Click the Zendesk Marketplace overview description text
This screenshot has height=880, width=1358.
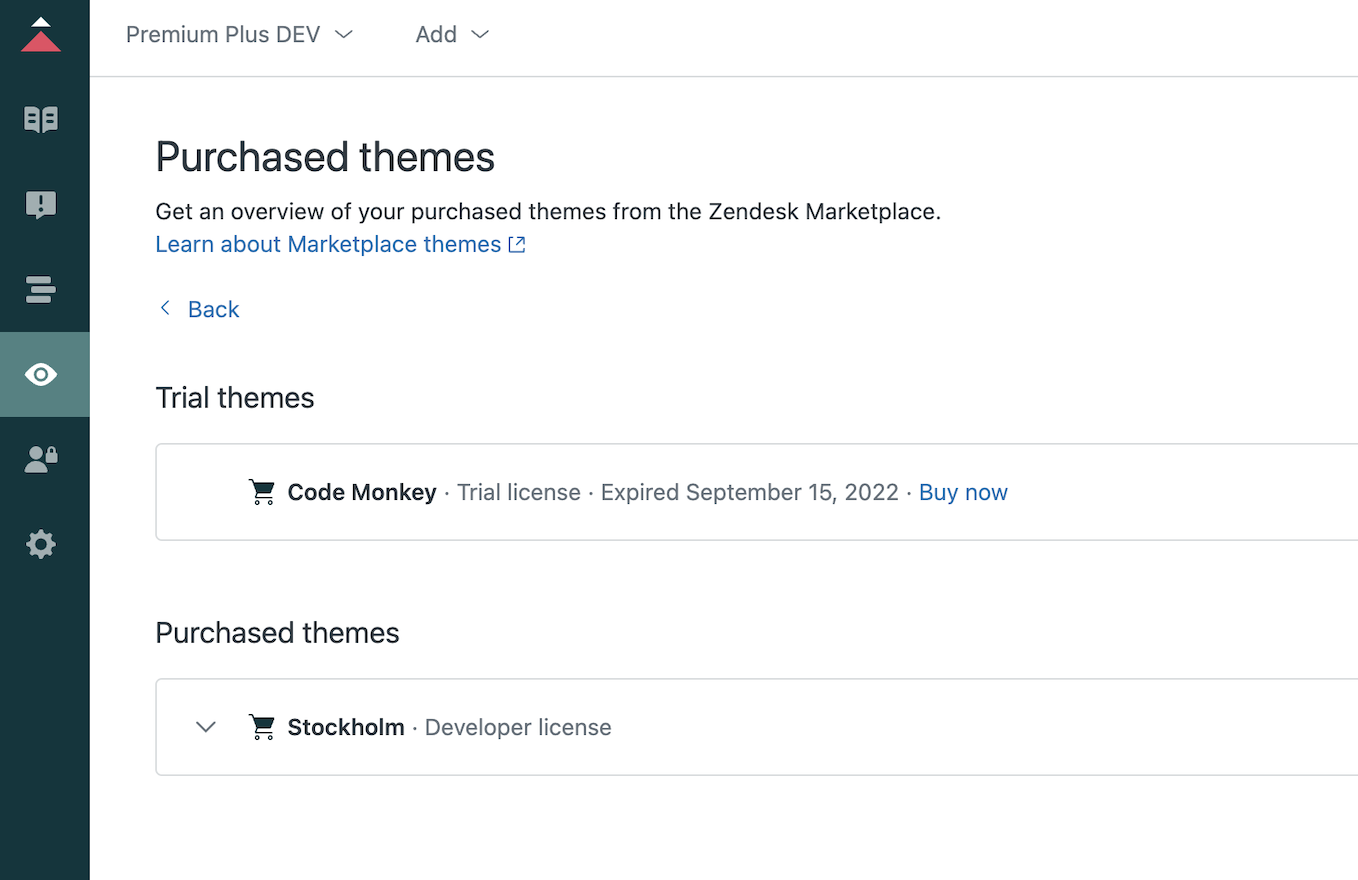(548, 212)
